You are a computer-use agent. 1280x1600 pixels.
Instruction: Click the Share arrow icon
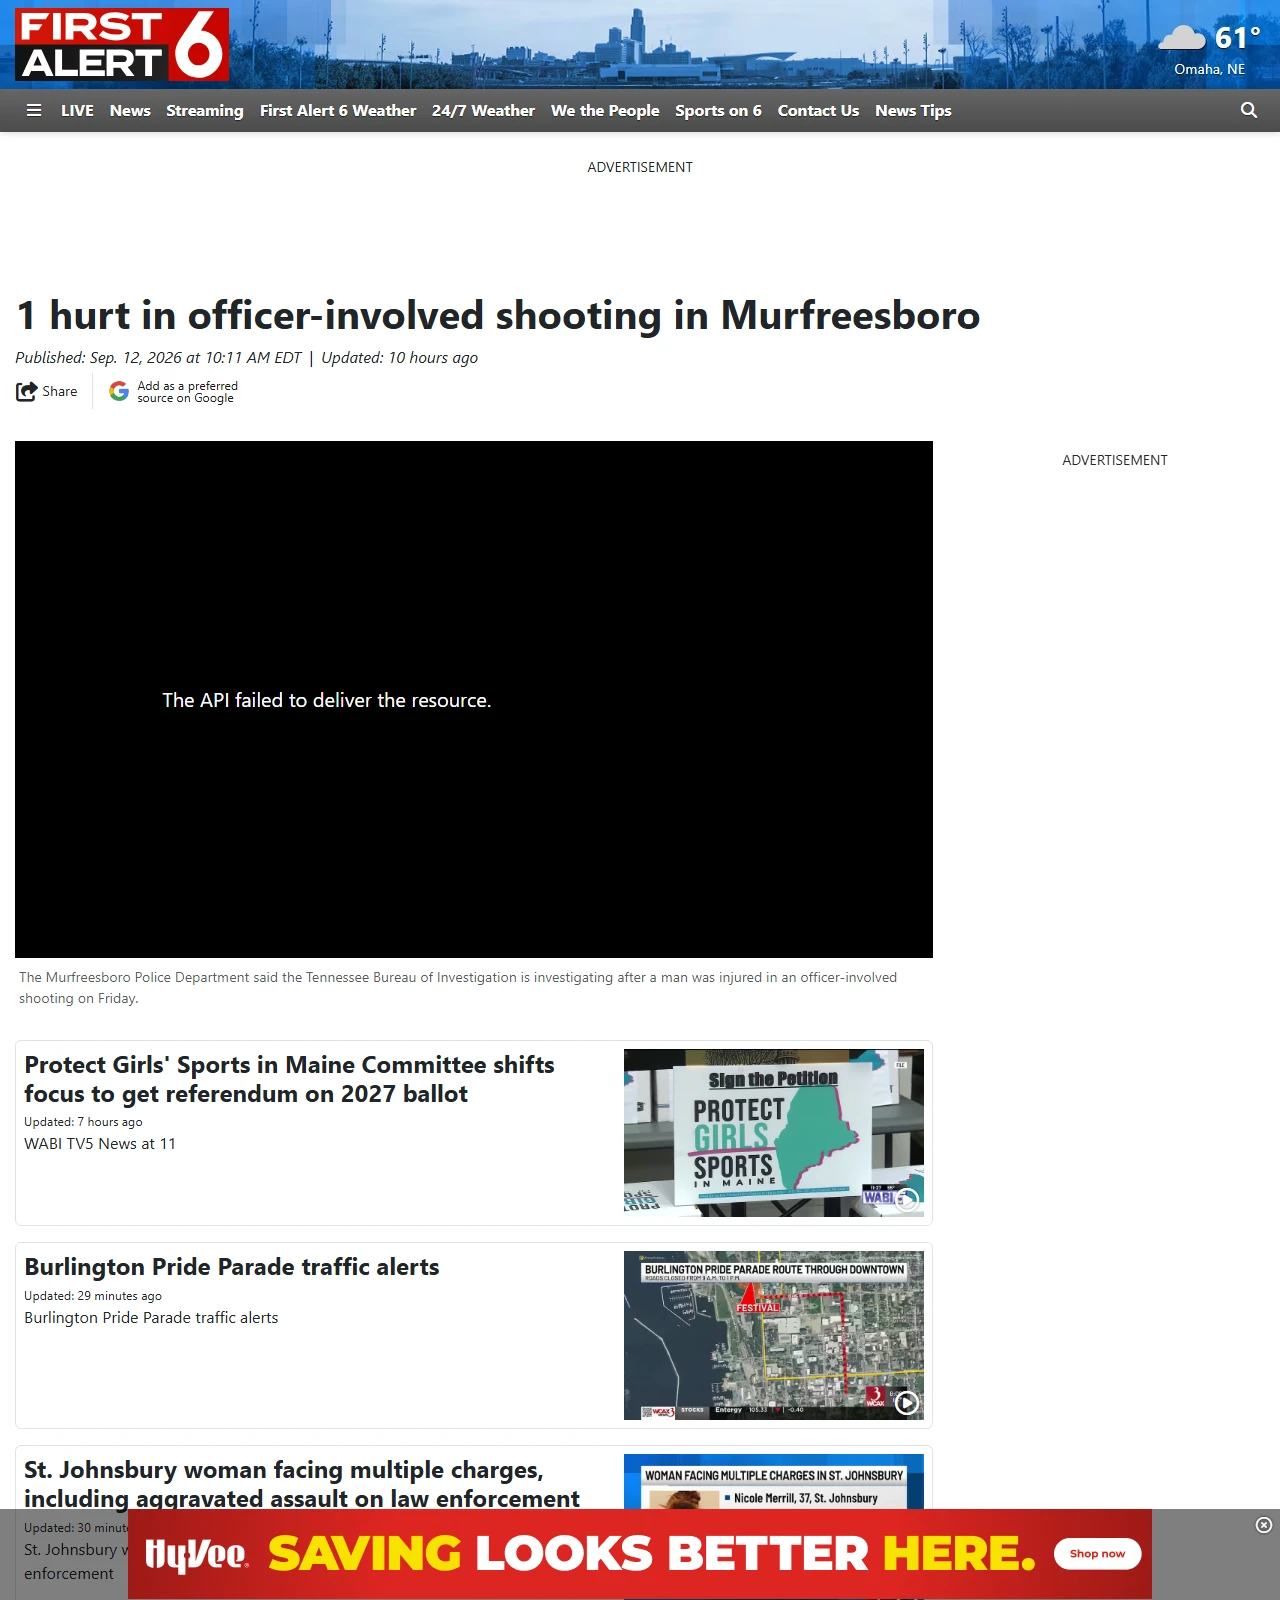coord(26,392)
